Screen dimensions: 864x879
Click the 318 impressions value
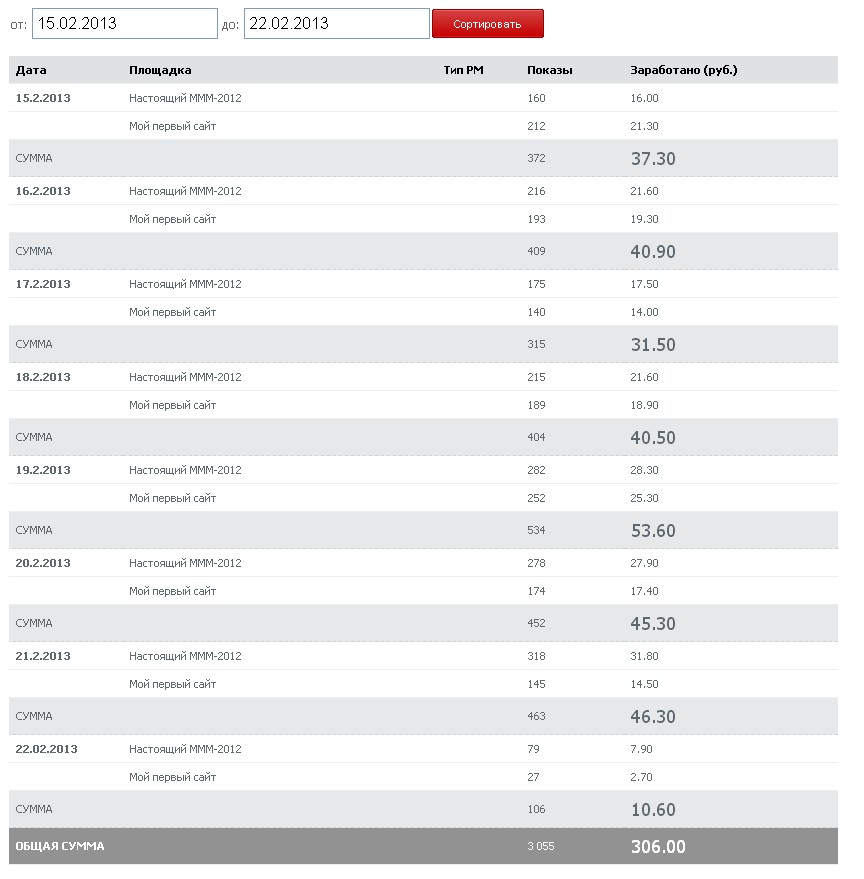pos(536,656)
